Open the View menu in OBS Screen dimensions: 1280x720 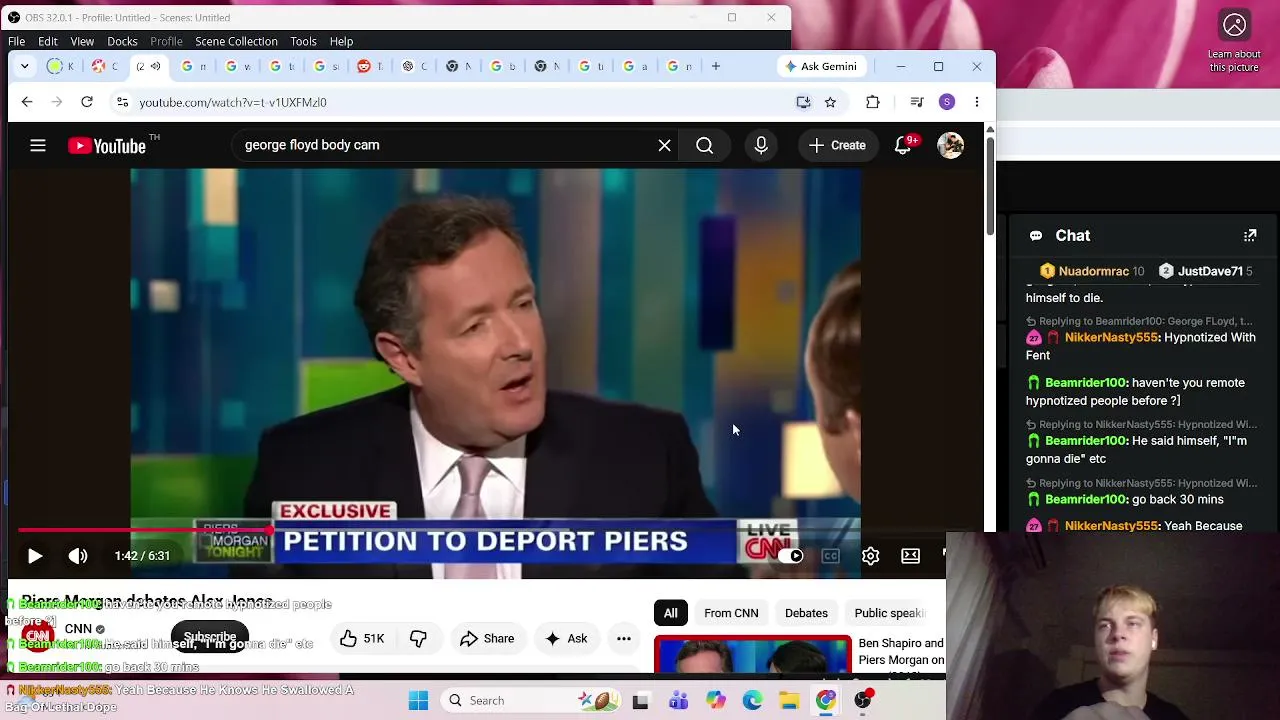pyautogui.click(x=82, y=41)
